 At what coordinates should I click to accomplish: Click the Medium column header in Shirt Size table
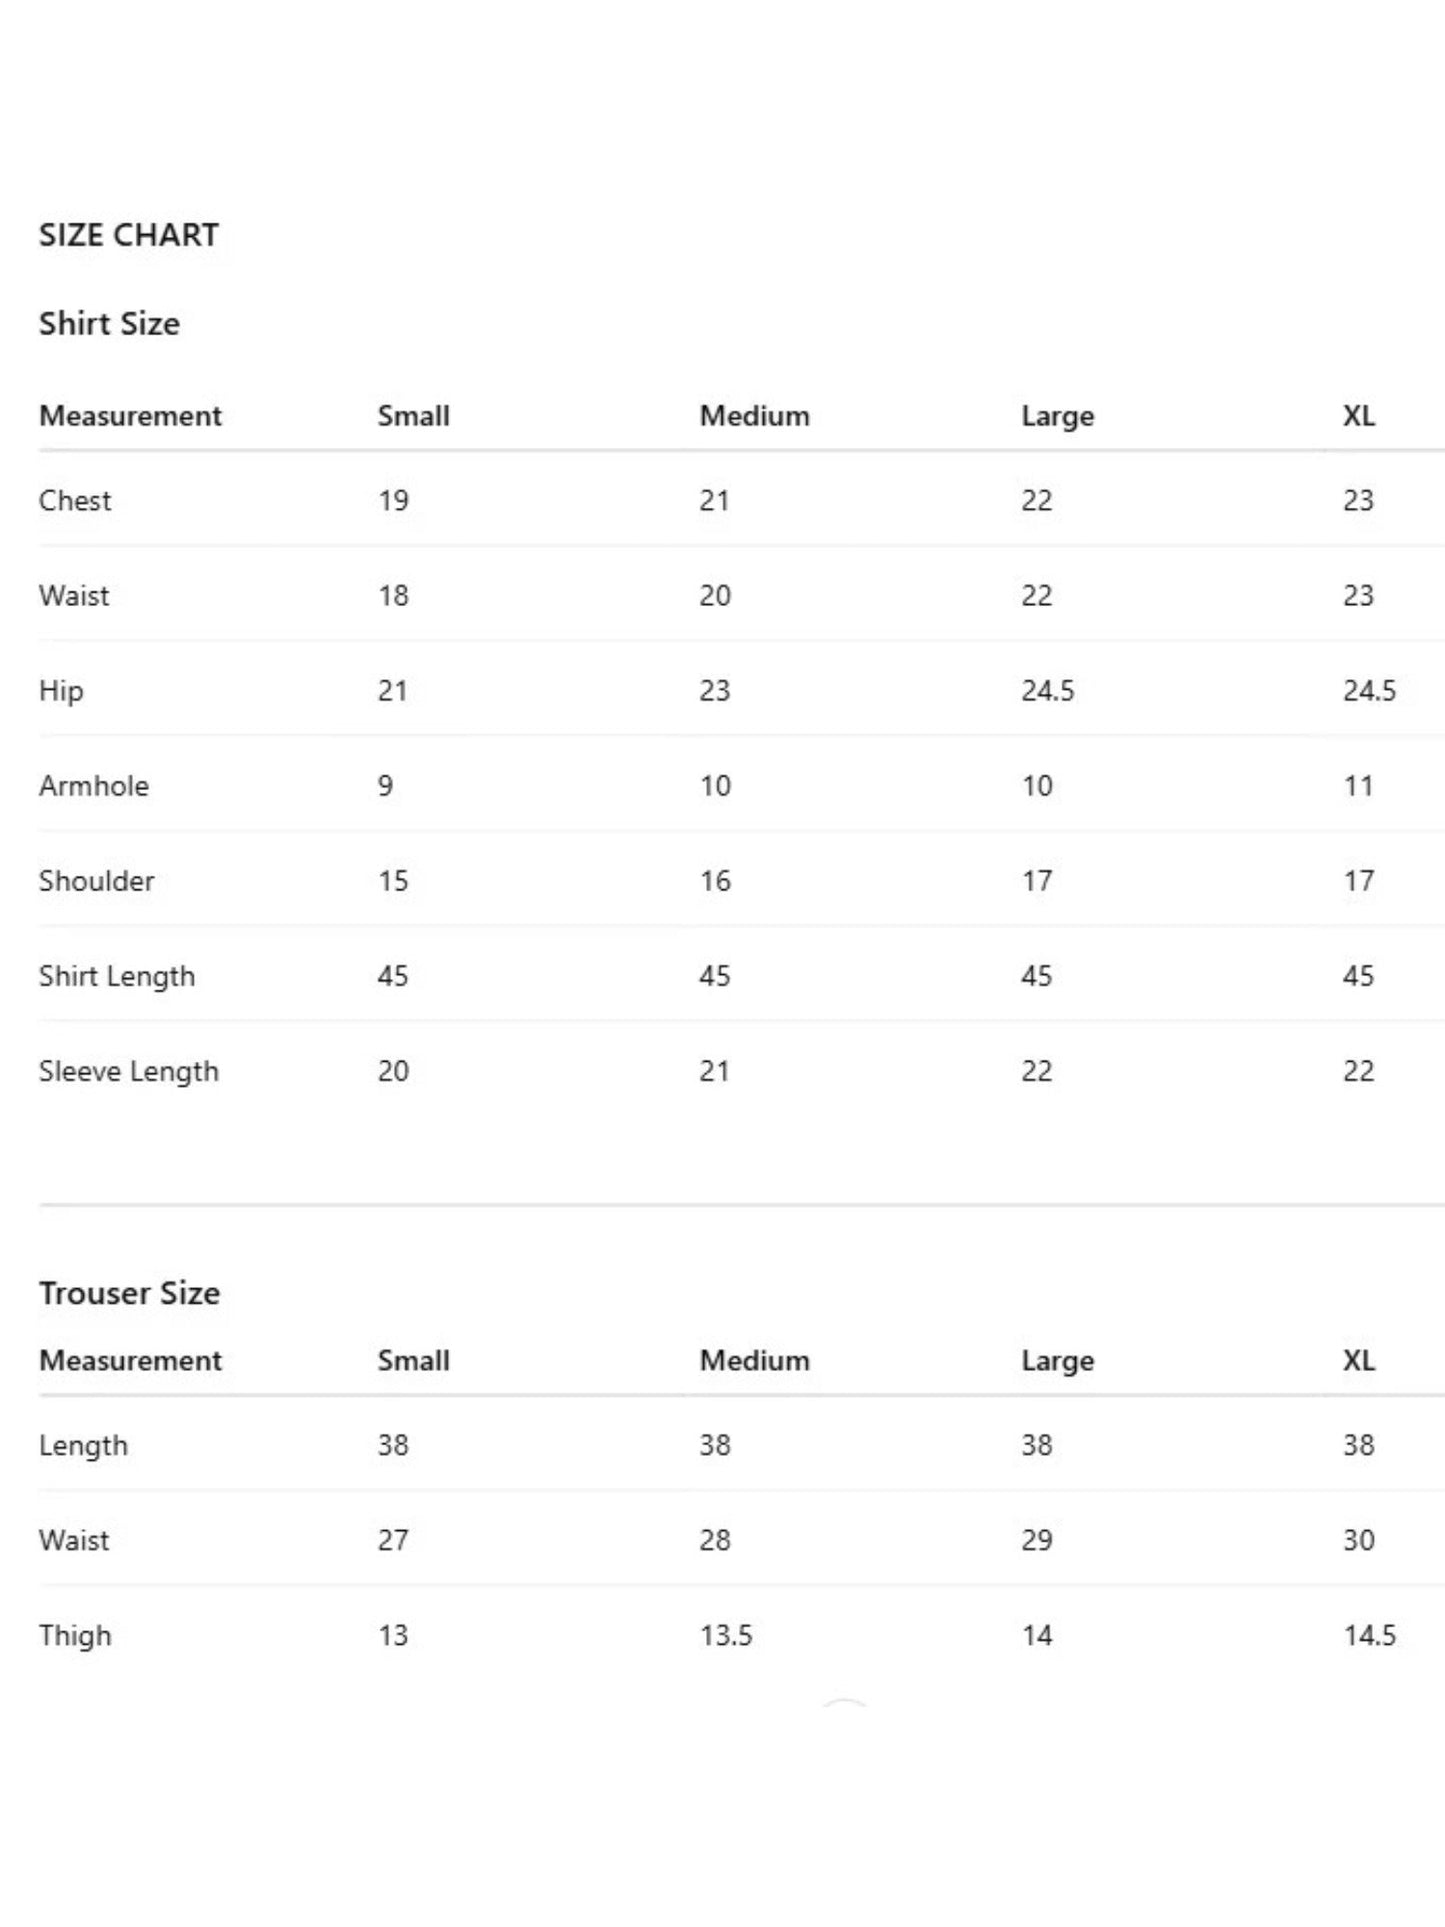pyautogui.click(x=754, y=416)
